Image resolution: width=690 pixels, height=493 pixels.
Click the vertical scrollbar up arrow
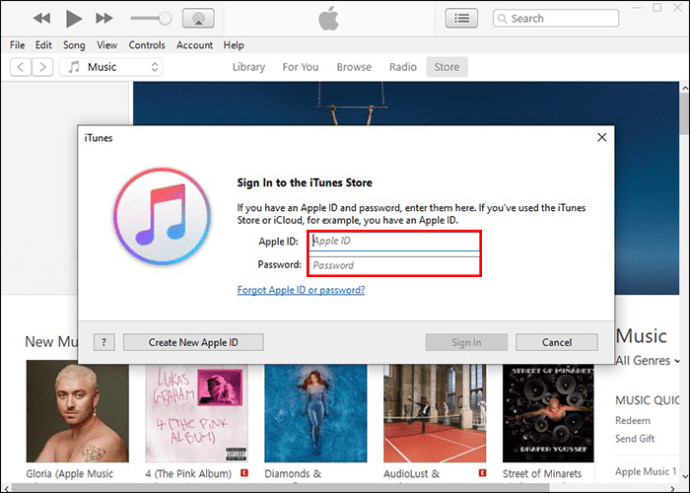click(x=685, y=88)
